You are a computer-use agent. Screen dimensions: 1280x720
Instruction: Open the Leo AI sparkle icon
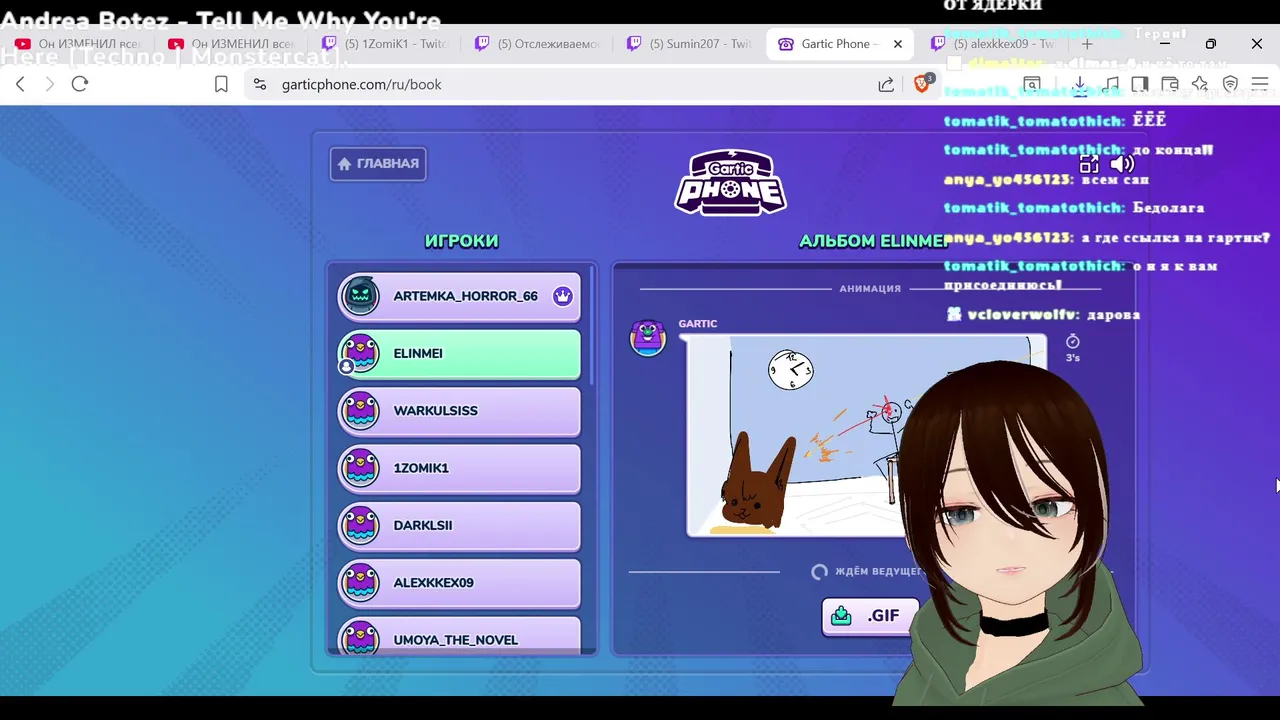coord(1200,84)
